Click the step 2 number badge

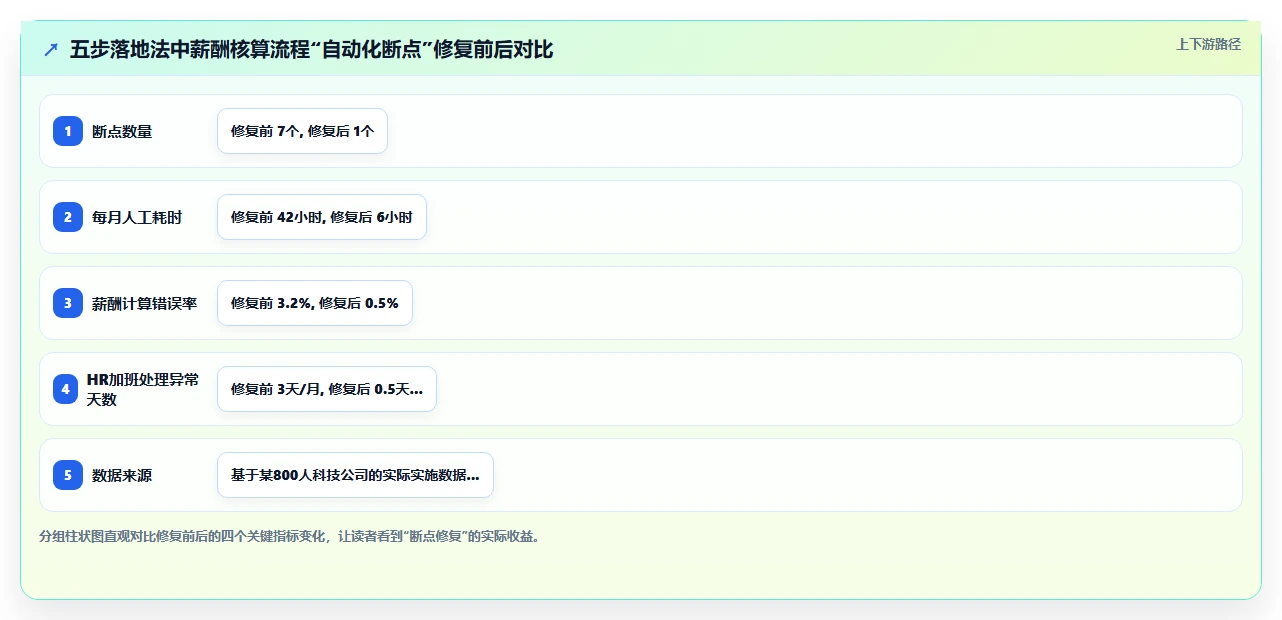68,217
